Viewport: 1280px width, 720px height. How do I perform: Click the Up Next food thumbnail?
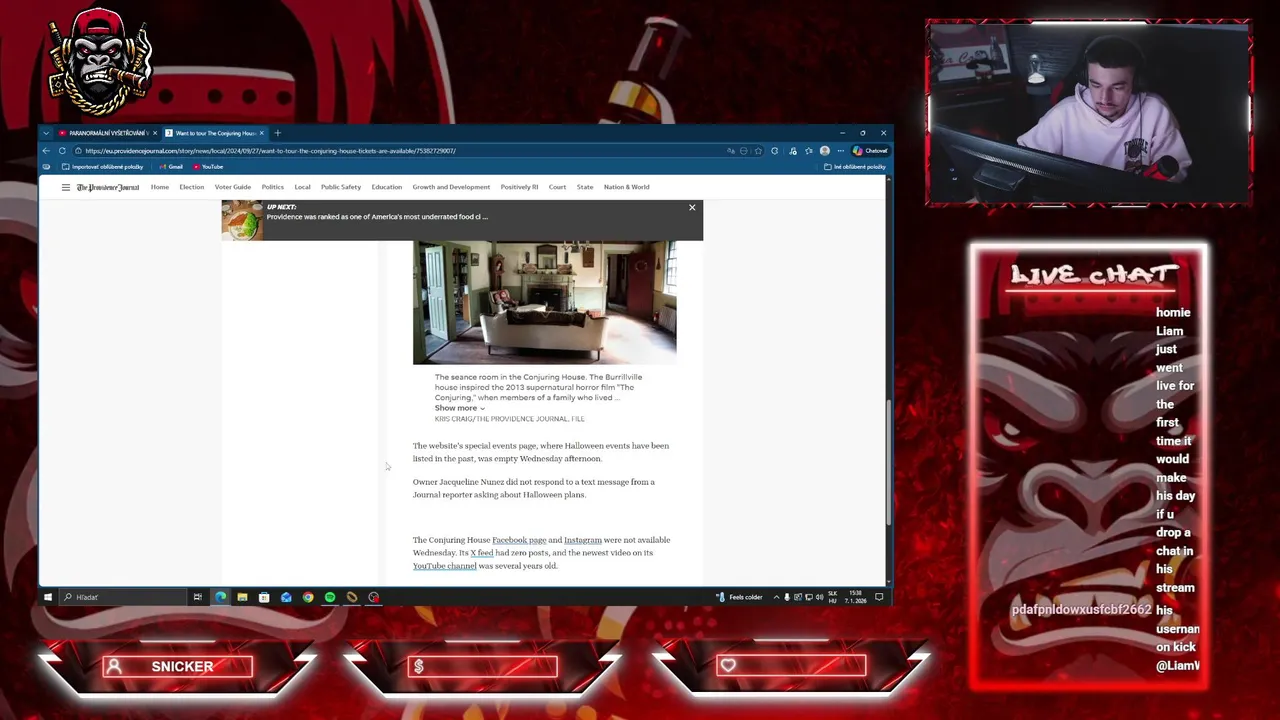click(242, 220)
